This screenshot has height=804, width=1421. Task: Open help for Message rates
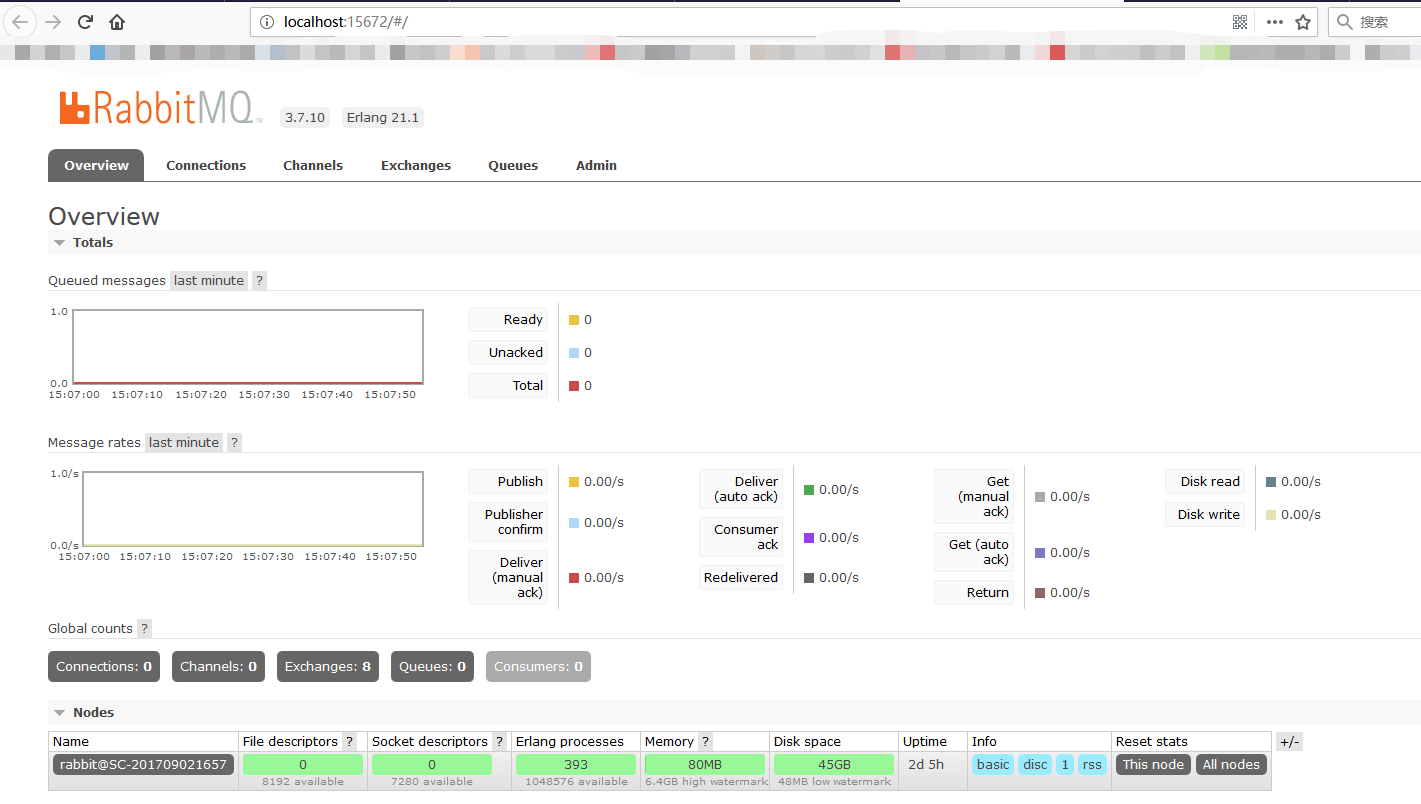234,443
